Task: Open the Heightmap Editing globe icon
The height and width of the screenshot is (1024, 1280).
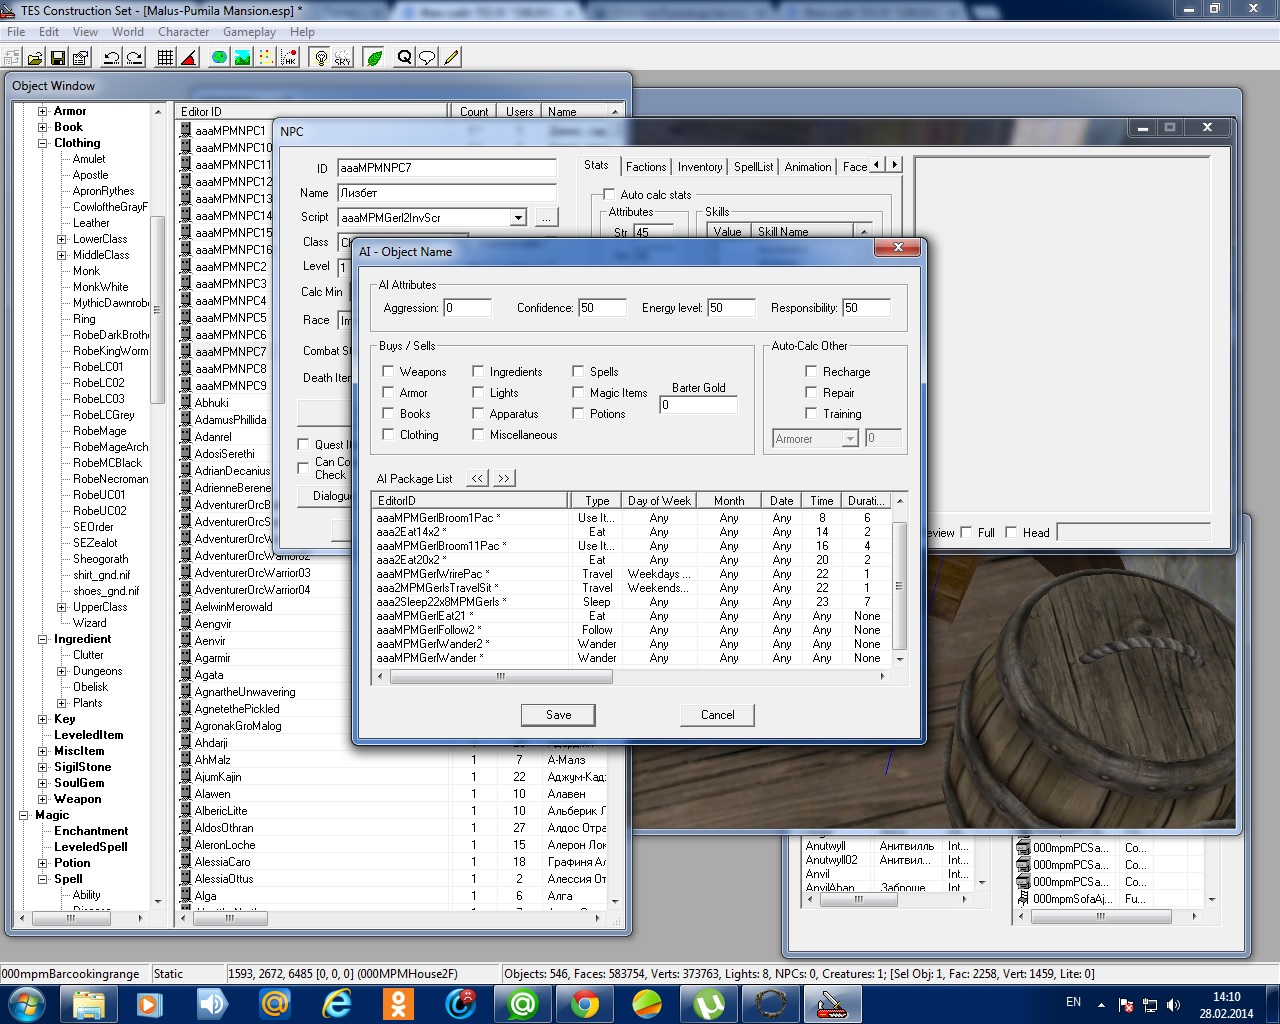Action: tap(219, 58)
